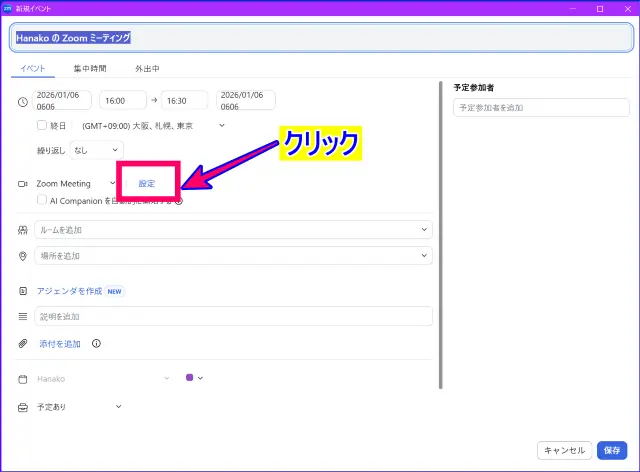Click the paperclip attachment icon
This screenshot has height=472, width=640.
(x=23, y=343)
